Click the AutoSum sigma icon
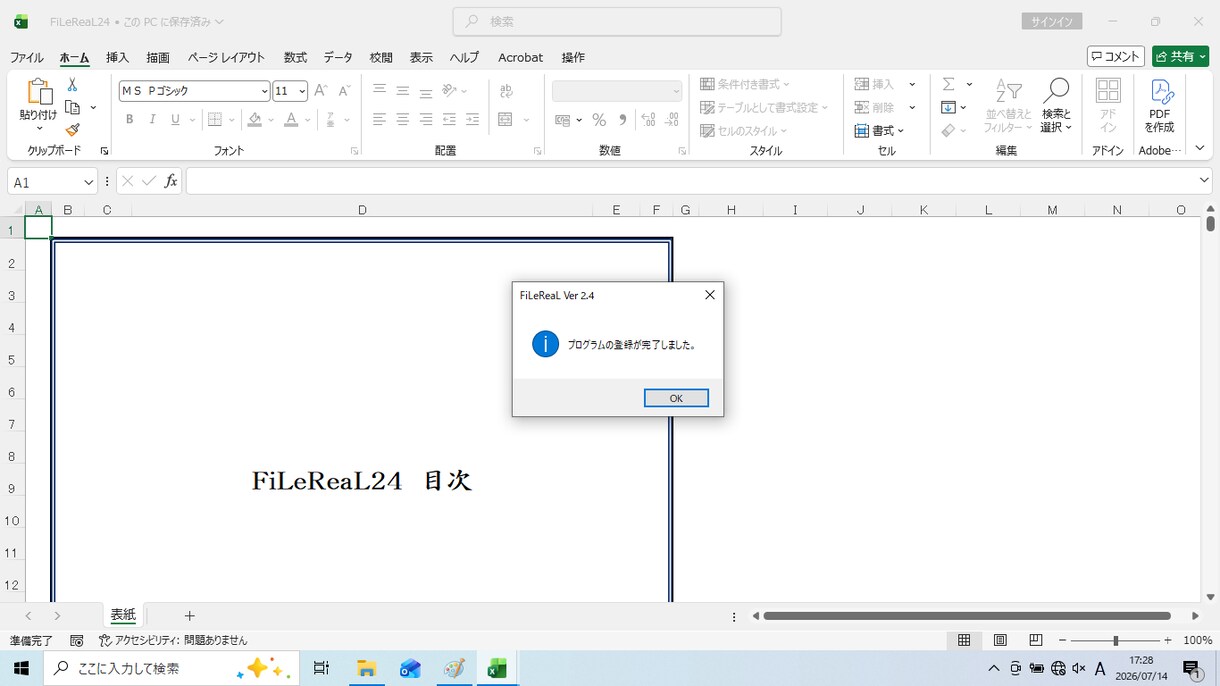1220x686 pixels. click(949, 84)
